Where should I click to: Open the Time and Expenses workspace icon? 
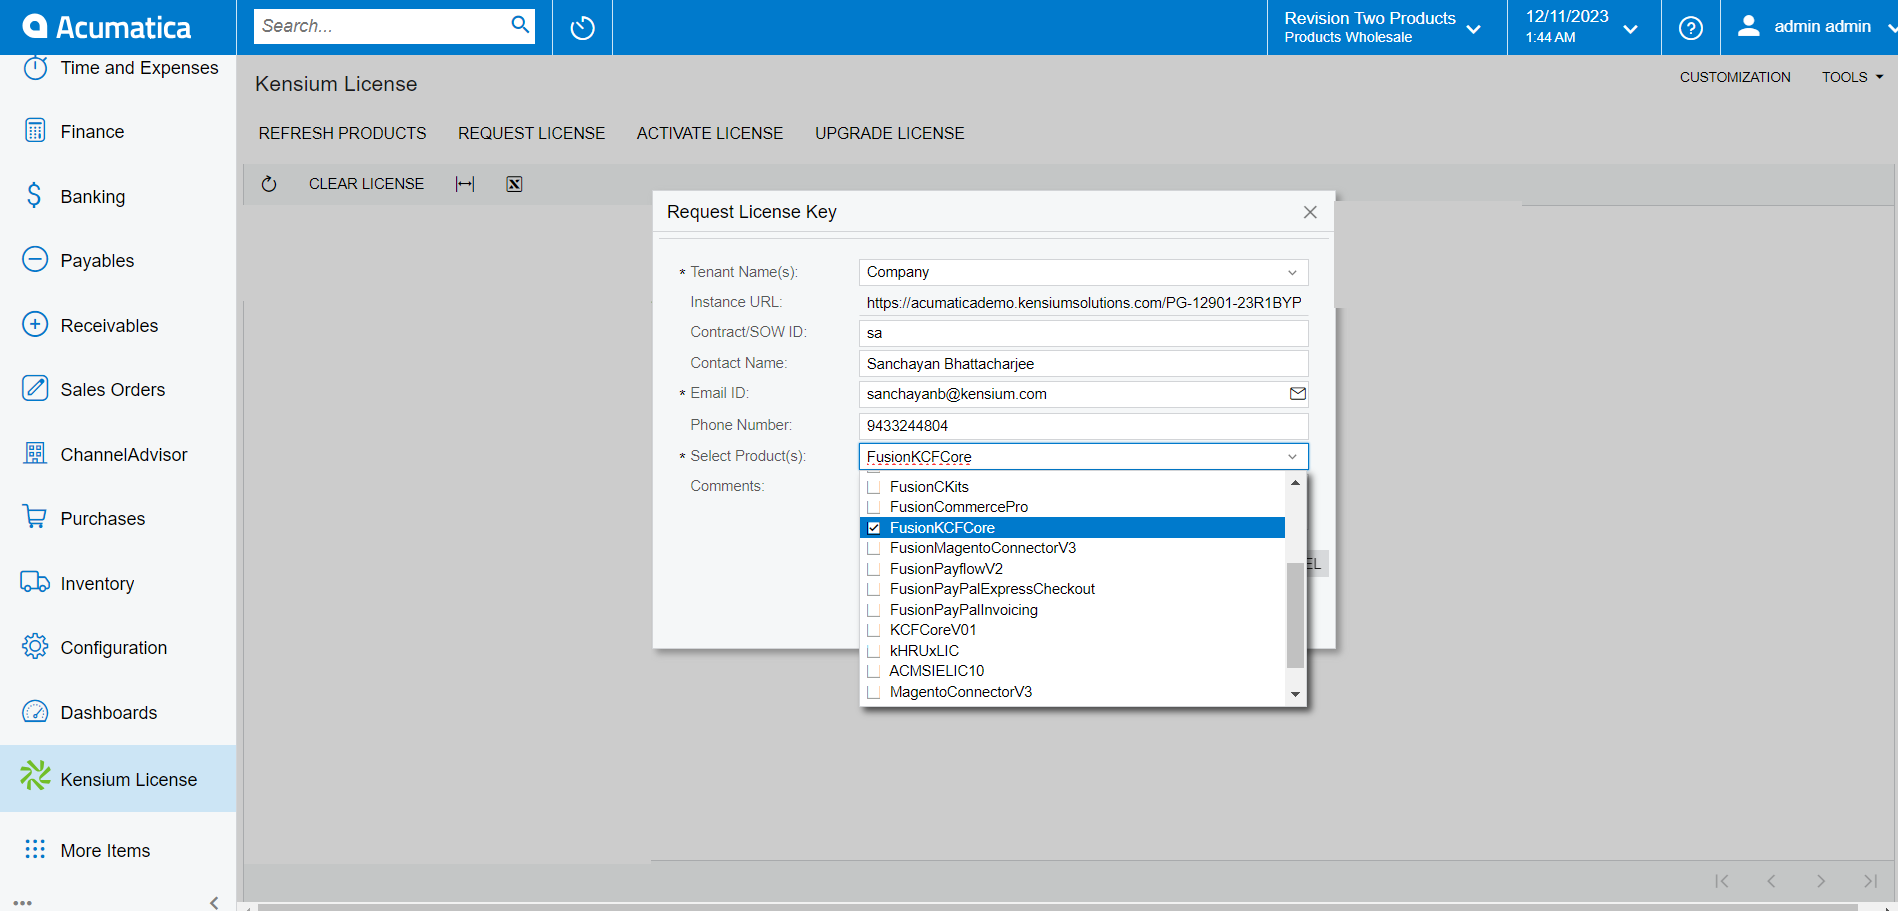[x=35, y=68]
